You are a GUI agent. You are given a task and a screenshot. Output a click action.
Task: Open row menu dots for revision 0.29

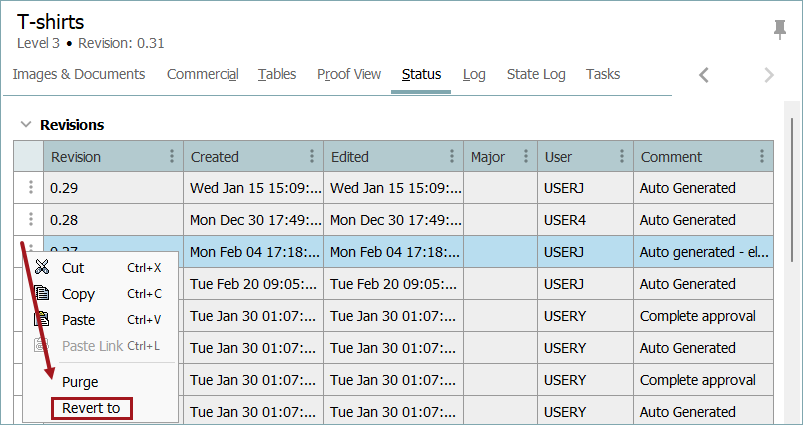tap(30, 188)
